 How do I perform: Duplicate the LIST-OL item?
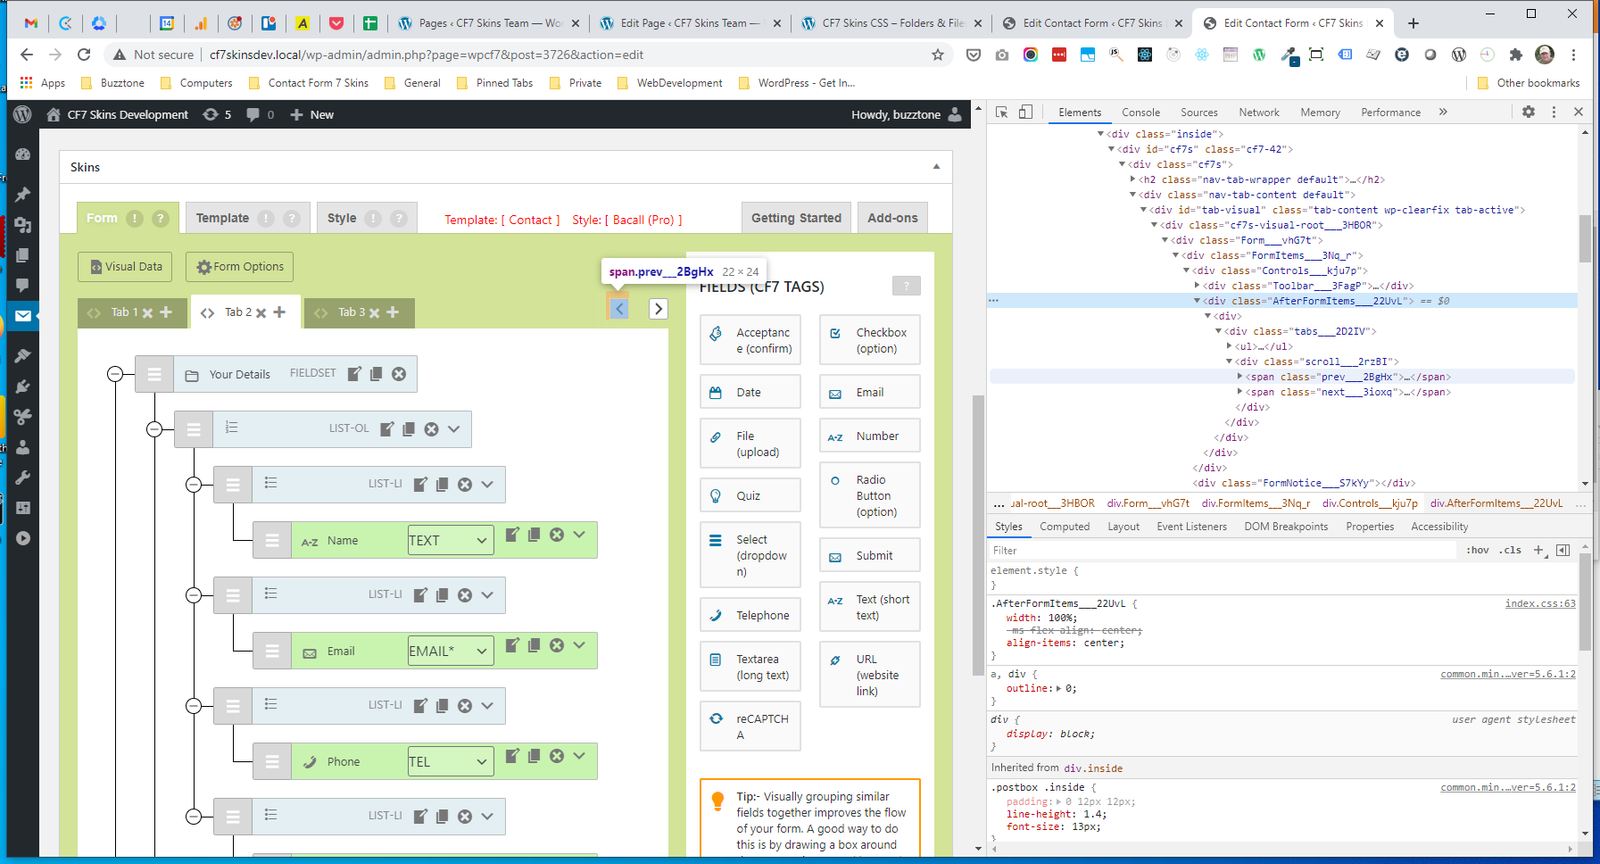[409, 429]
